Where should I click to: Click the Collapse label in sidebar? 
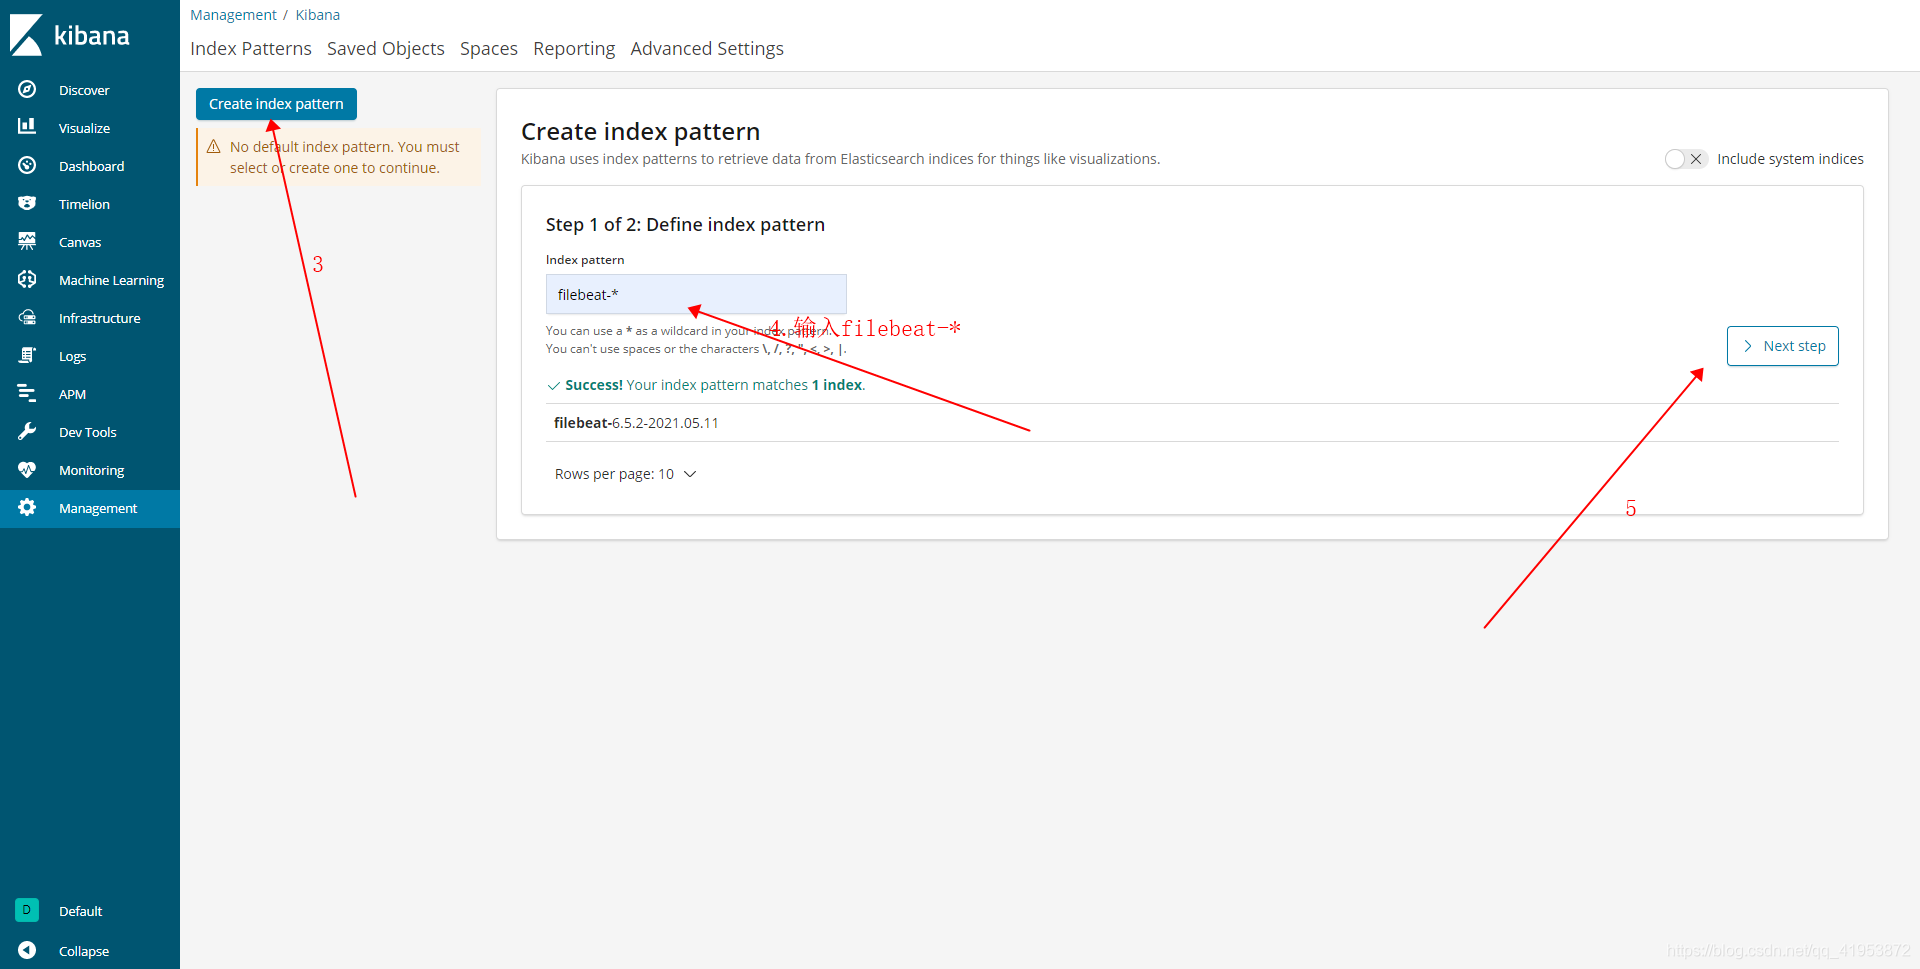84,951
